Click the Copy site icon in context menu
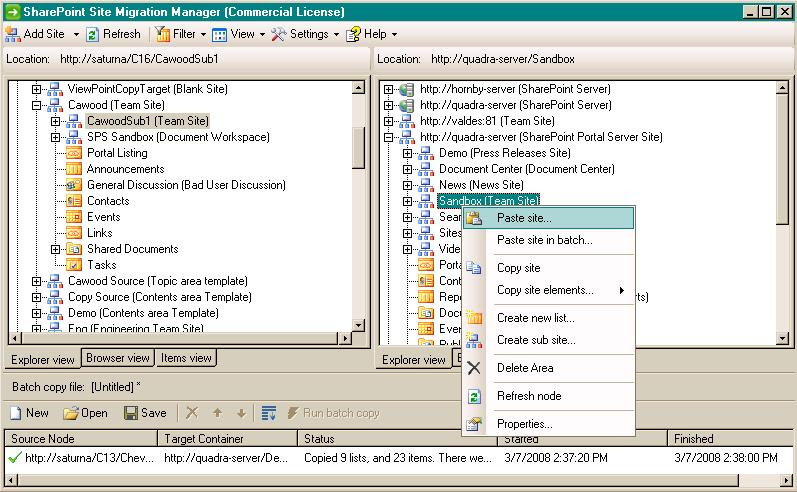The image size is (797, 492). 474,267
